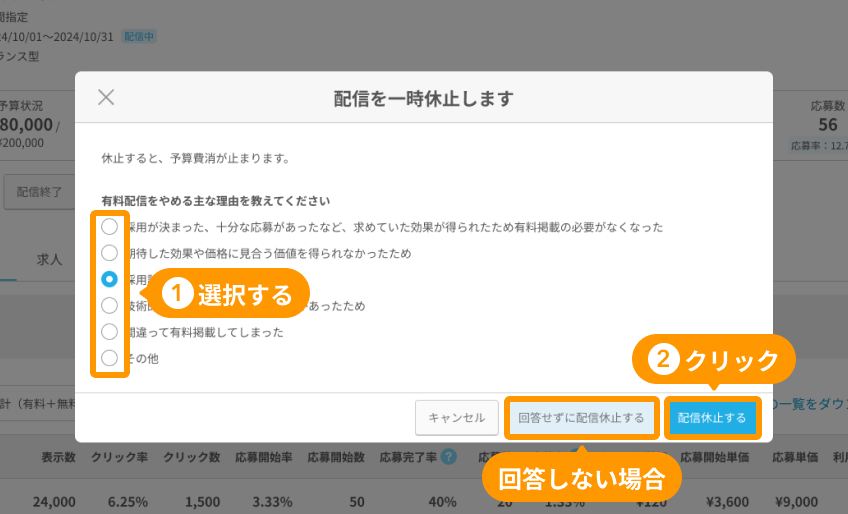Click the 応募完了率 column header

(x=408, y=457)
